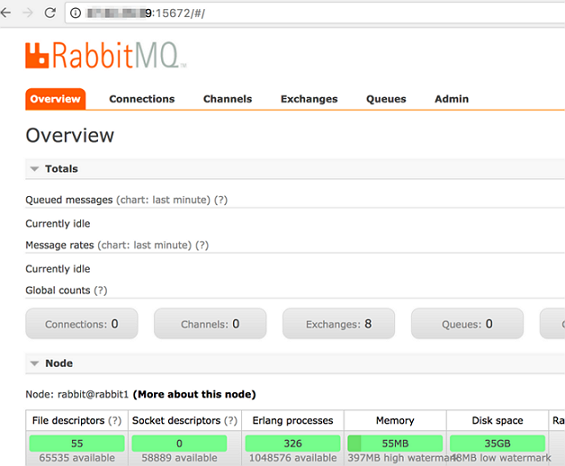Click the Exchanges: 8 count button

pyautogui.click(x=339, y=324)
